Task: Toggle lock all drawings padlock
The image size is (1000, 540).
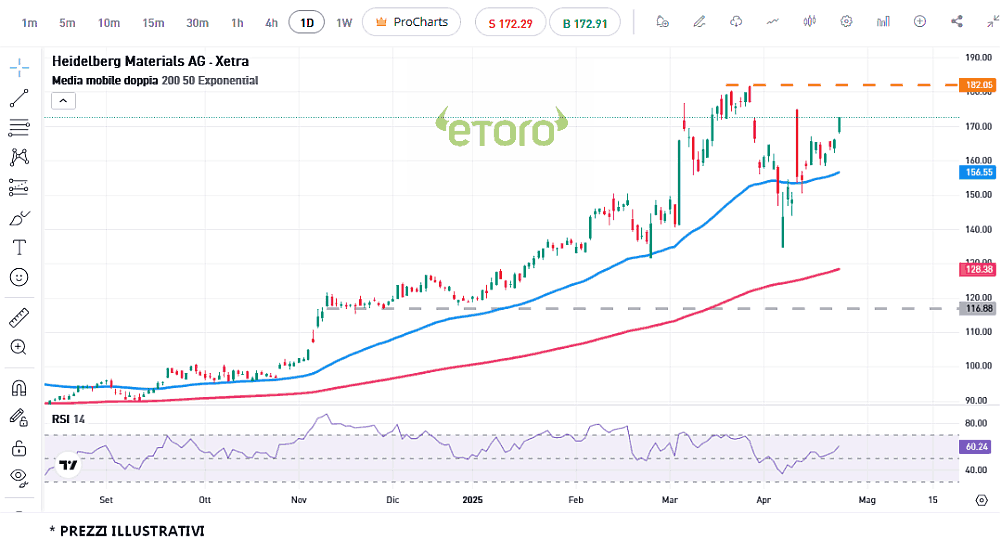Action: tap(19, 448)
